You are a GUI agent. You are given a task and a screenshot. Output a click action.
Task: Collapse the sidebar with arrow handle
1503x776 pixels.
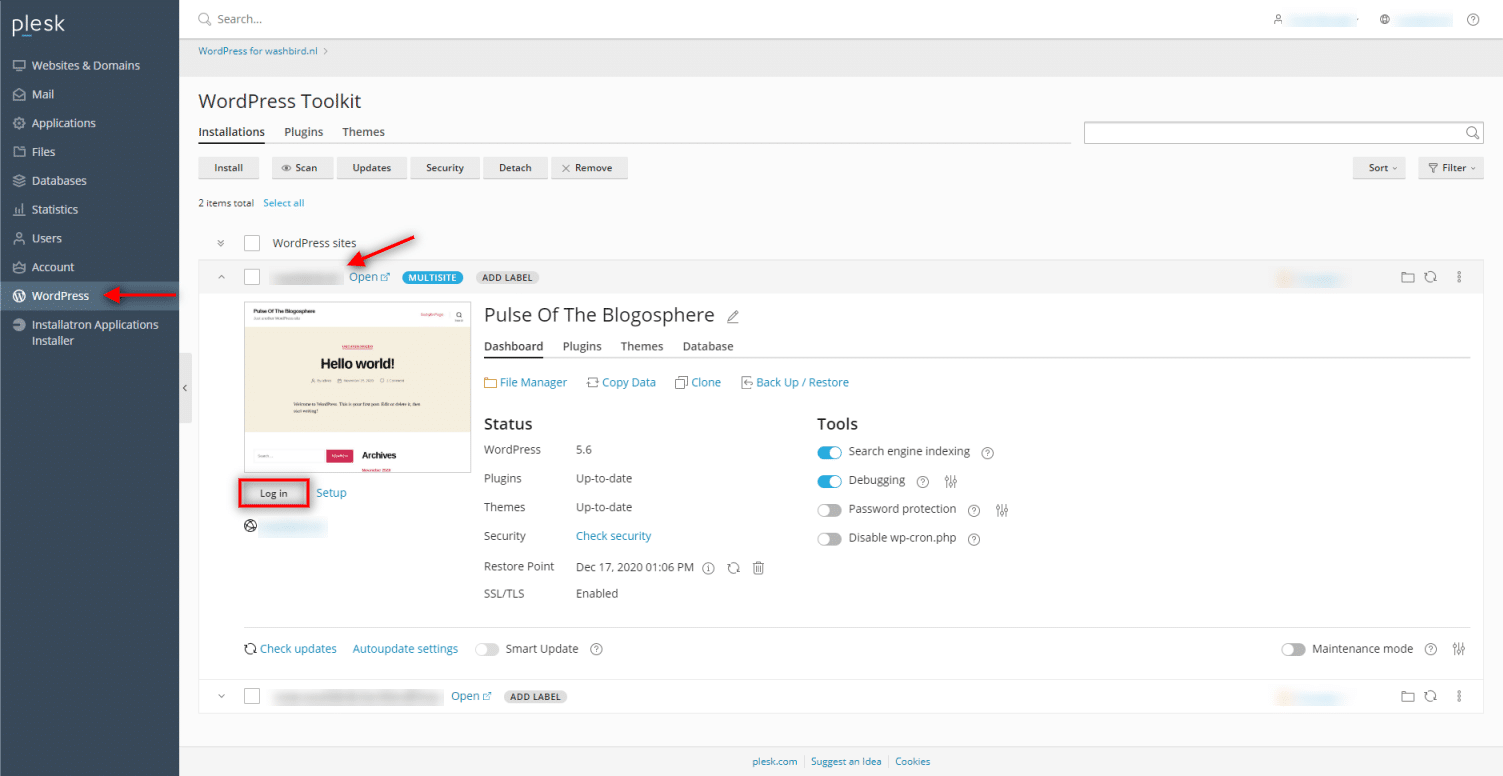(185, 388)
